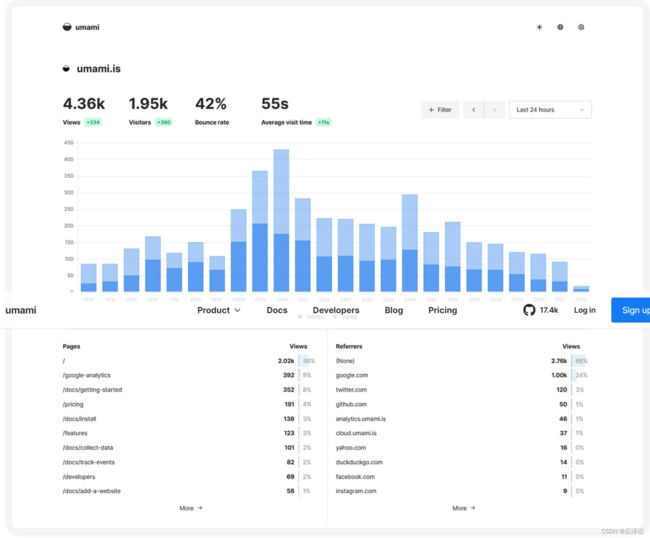Select the google.com referrer row
Viewport: 650px width, 538px height.
coord(462,375)
